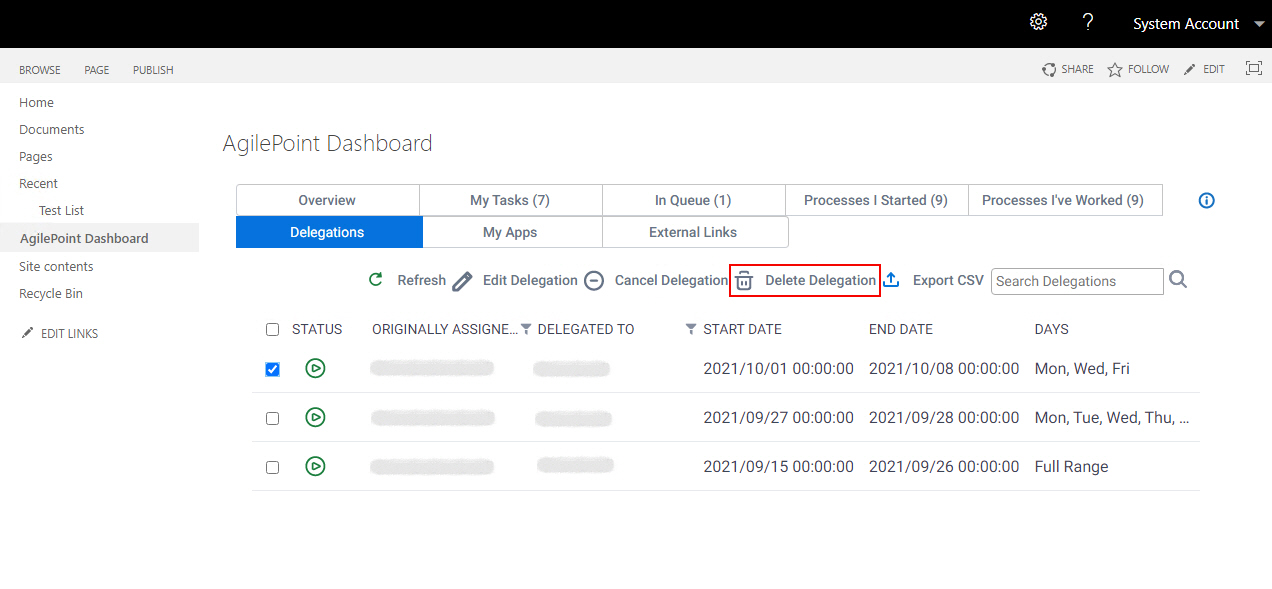
Task: Click the Mon, Wed, Fri days cell
Action: (x=1082, y=368)
